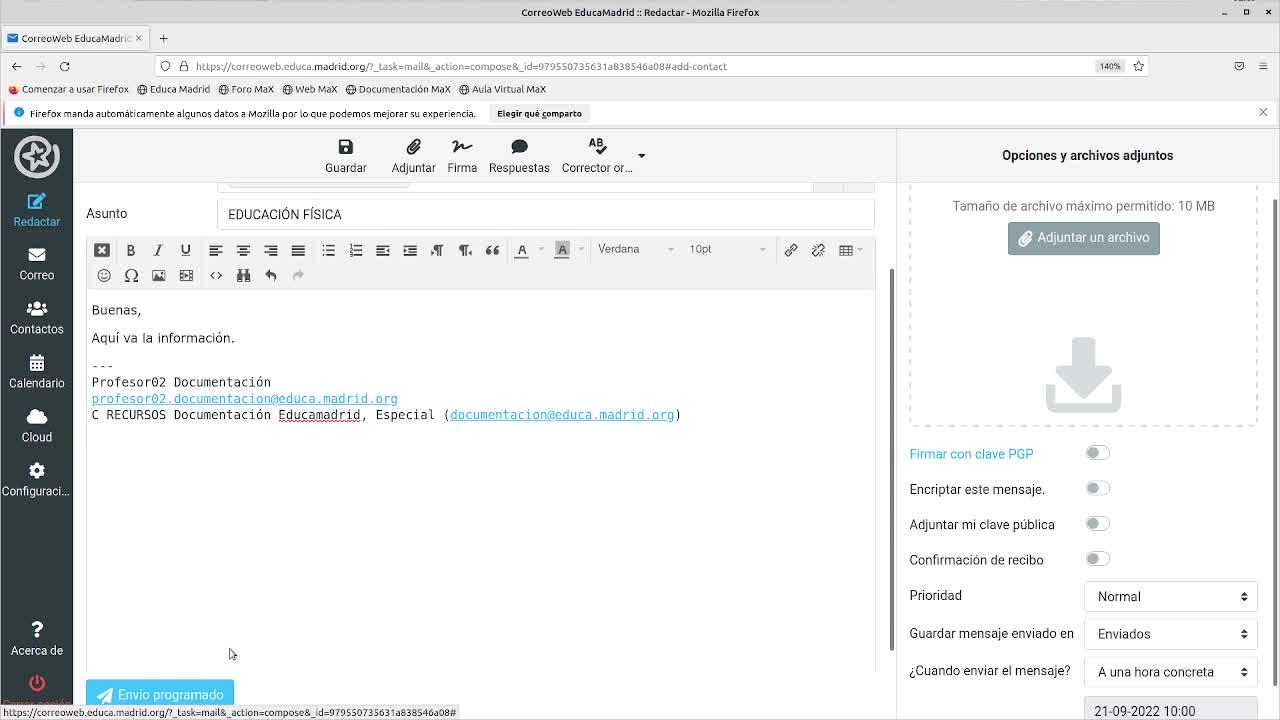1280x720 pixels.
Task: Toggle Encriptar este mensaje
Action: tap(1097, 488)
